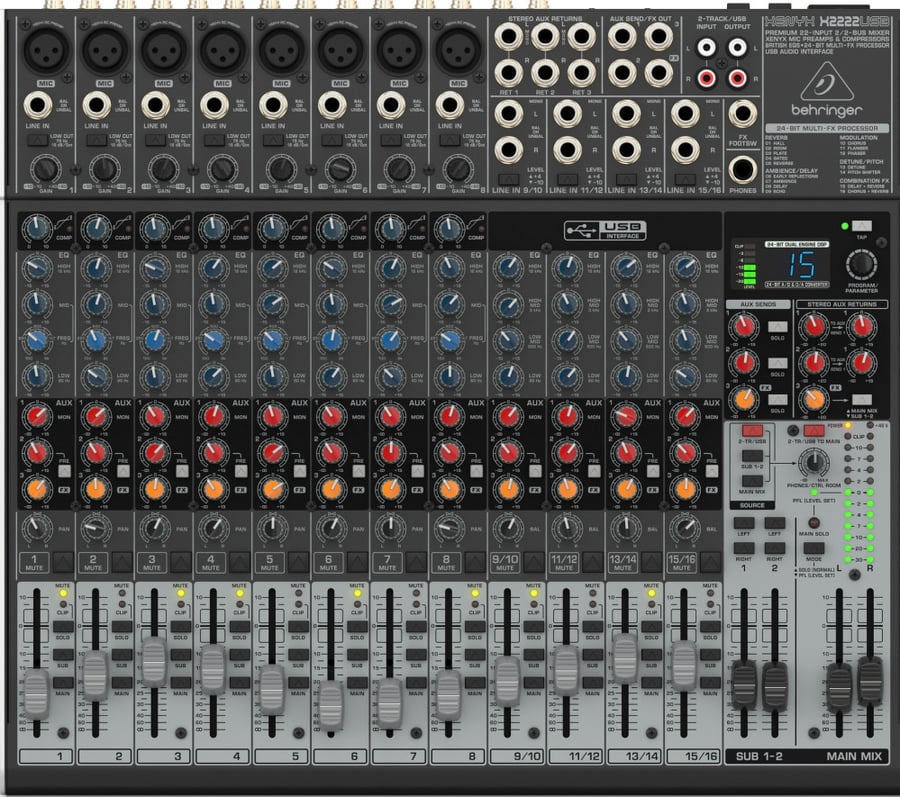Select the MAIN MIX source button
The width and height of the screenshot is (900, 797).
pyautogui.click(x=752, y=481)
